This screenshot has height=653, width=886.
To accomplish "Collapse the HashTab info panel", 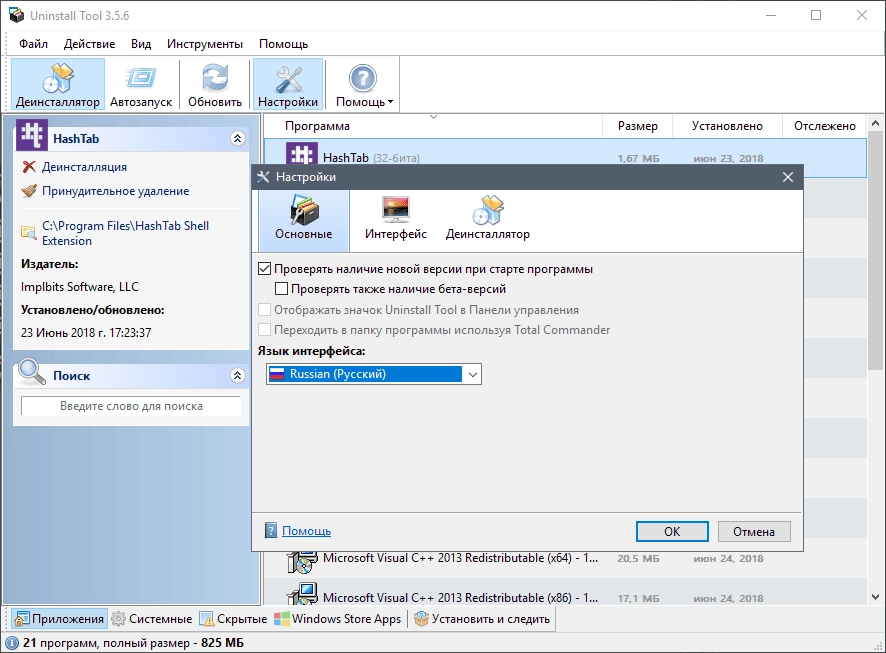I will [x=238, y=138].
